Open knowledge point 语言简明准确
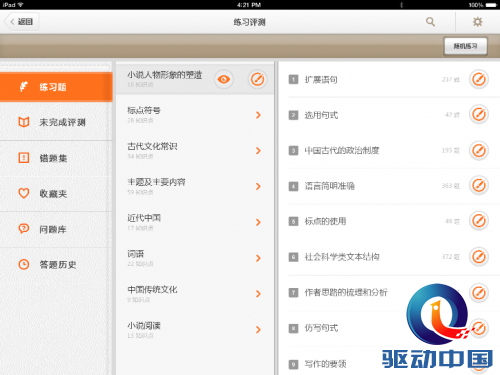This screenshot has width=500, height=375. point(329,186)
